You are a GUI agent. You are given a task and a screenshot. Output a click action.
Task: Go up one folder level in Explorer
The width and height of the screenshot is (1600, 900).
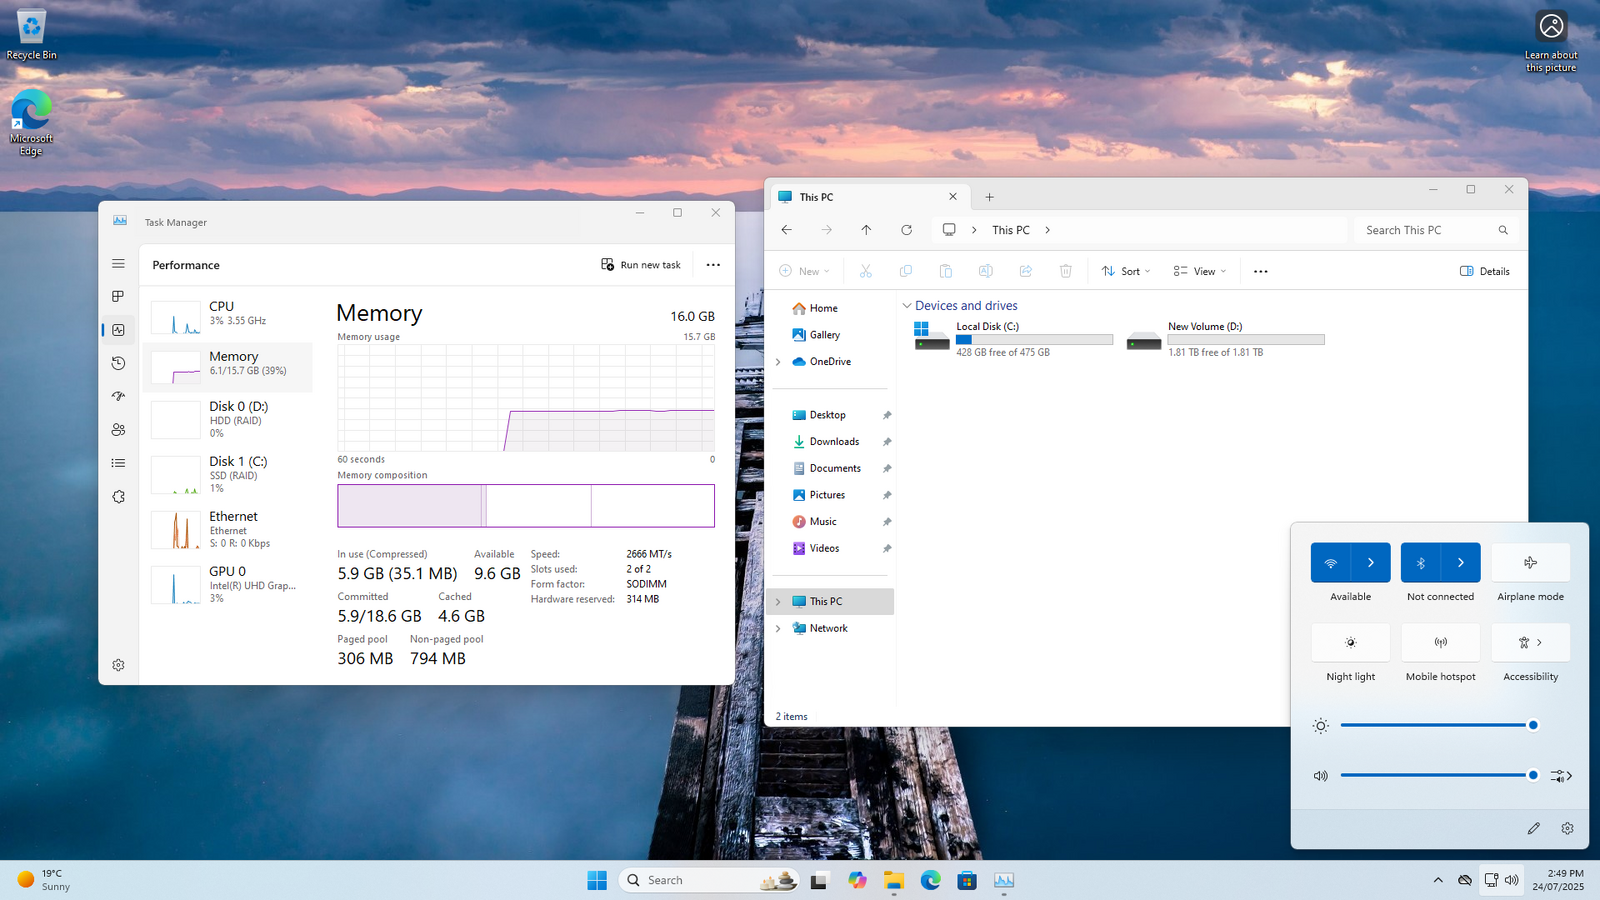866,230
